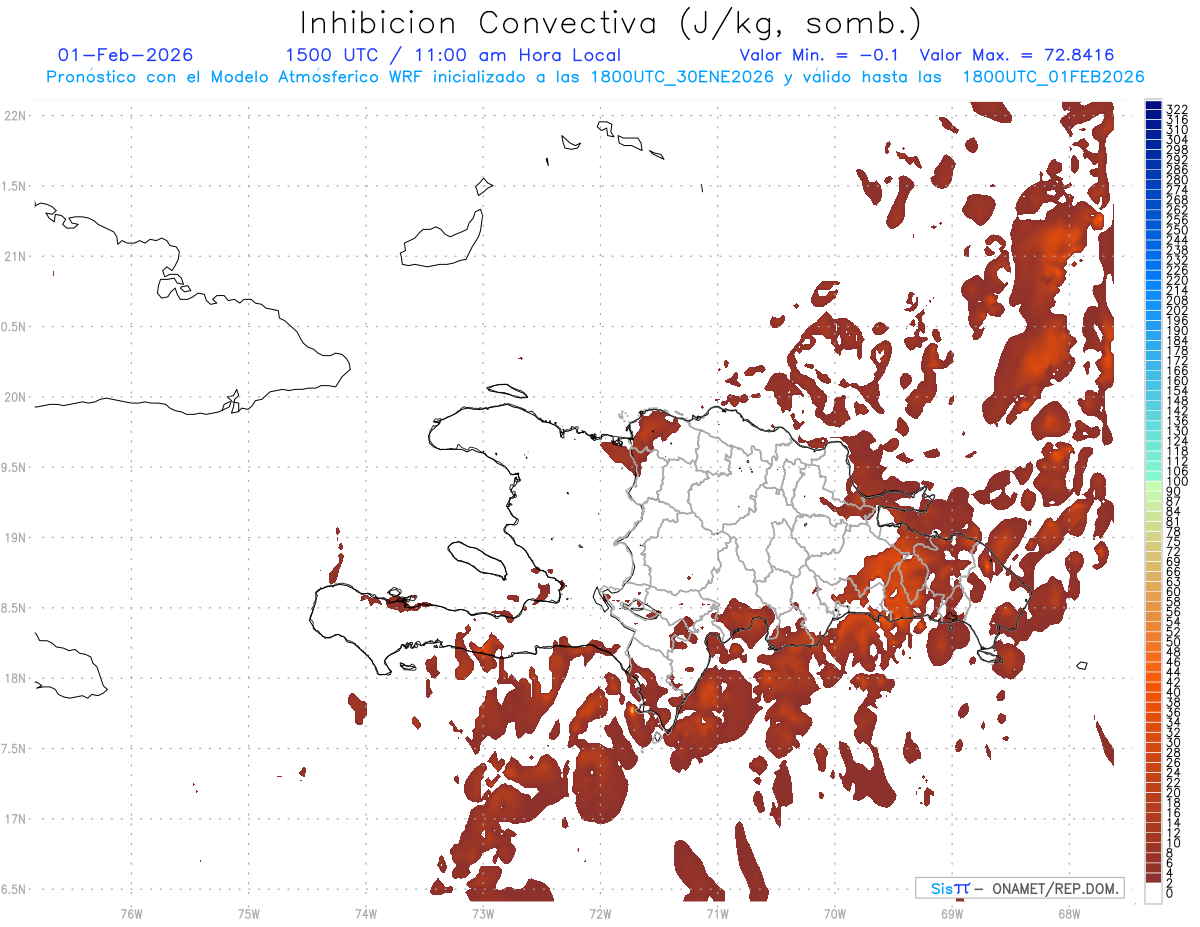Click the '19N' latitude label
The image size is (1200, 927).
tap(14, 537)
